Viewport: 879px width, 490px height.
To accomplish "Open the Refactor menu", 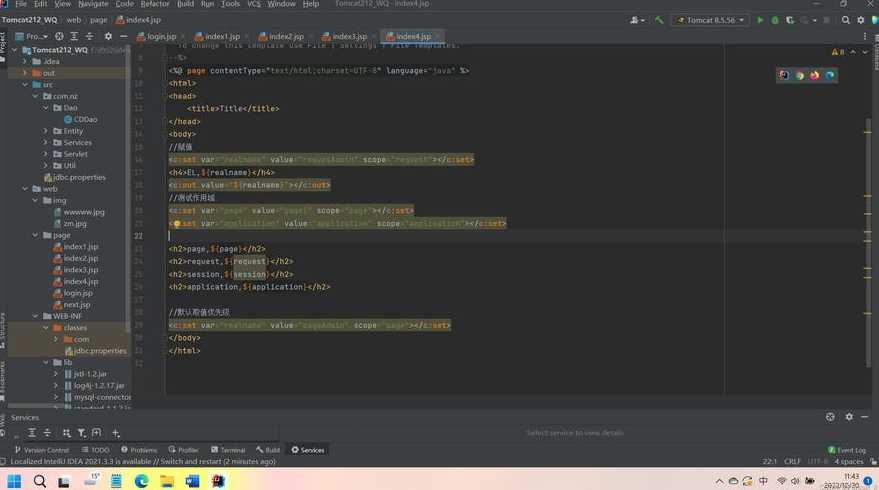I will point(155,4).
